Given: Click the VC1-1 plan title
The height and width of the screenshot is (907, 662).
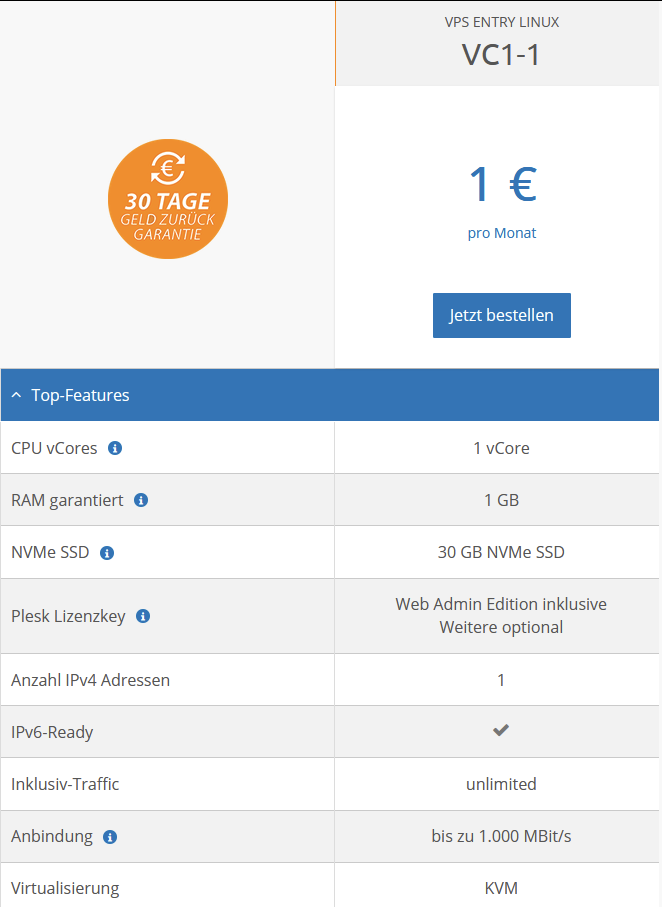Looking at the screenshot, I should tap(501, 55).
